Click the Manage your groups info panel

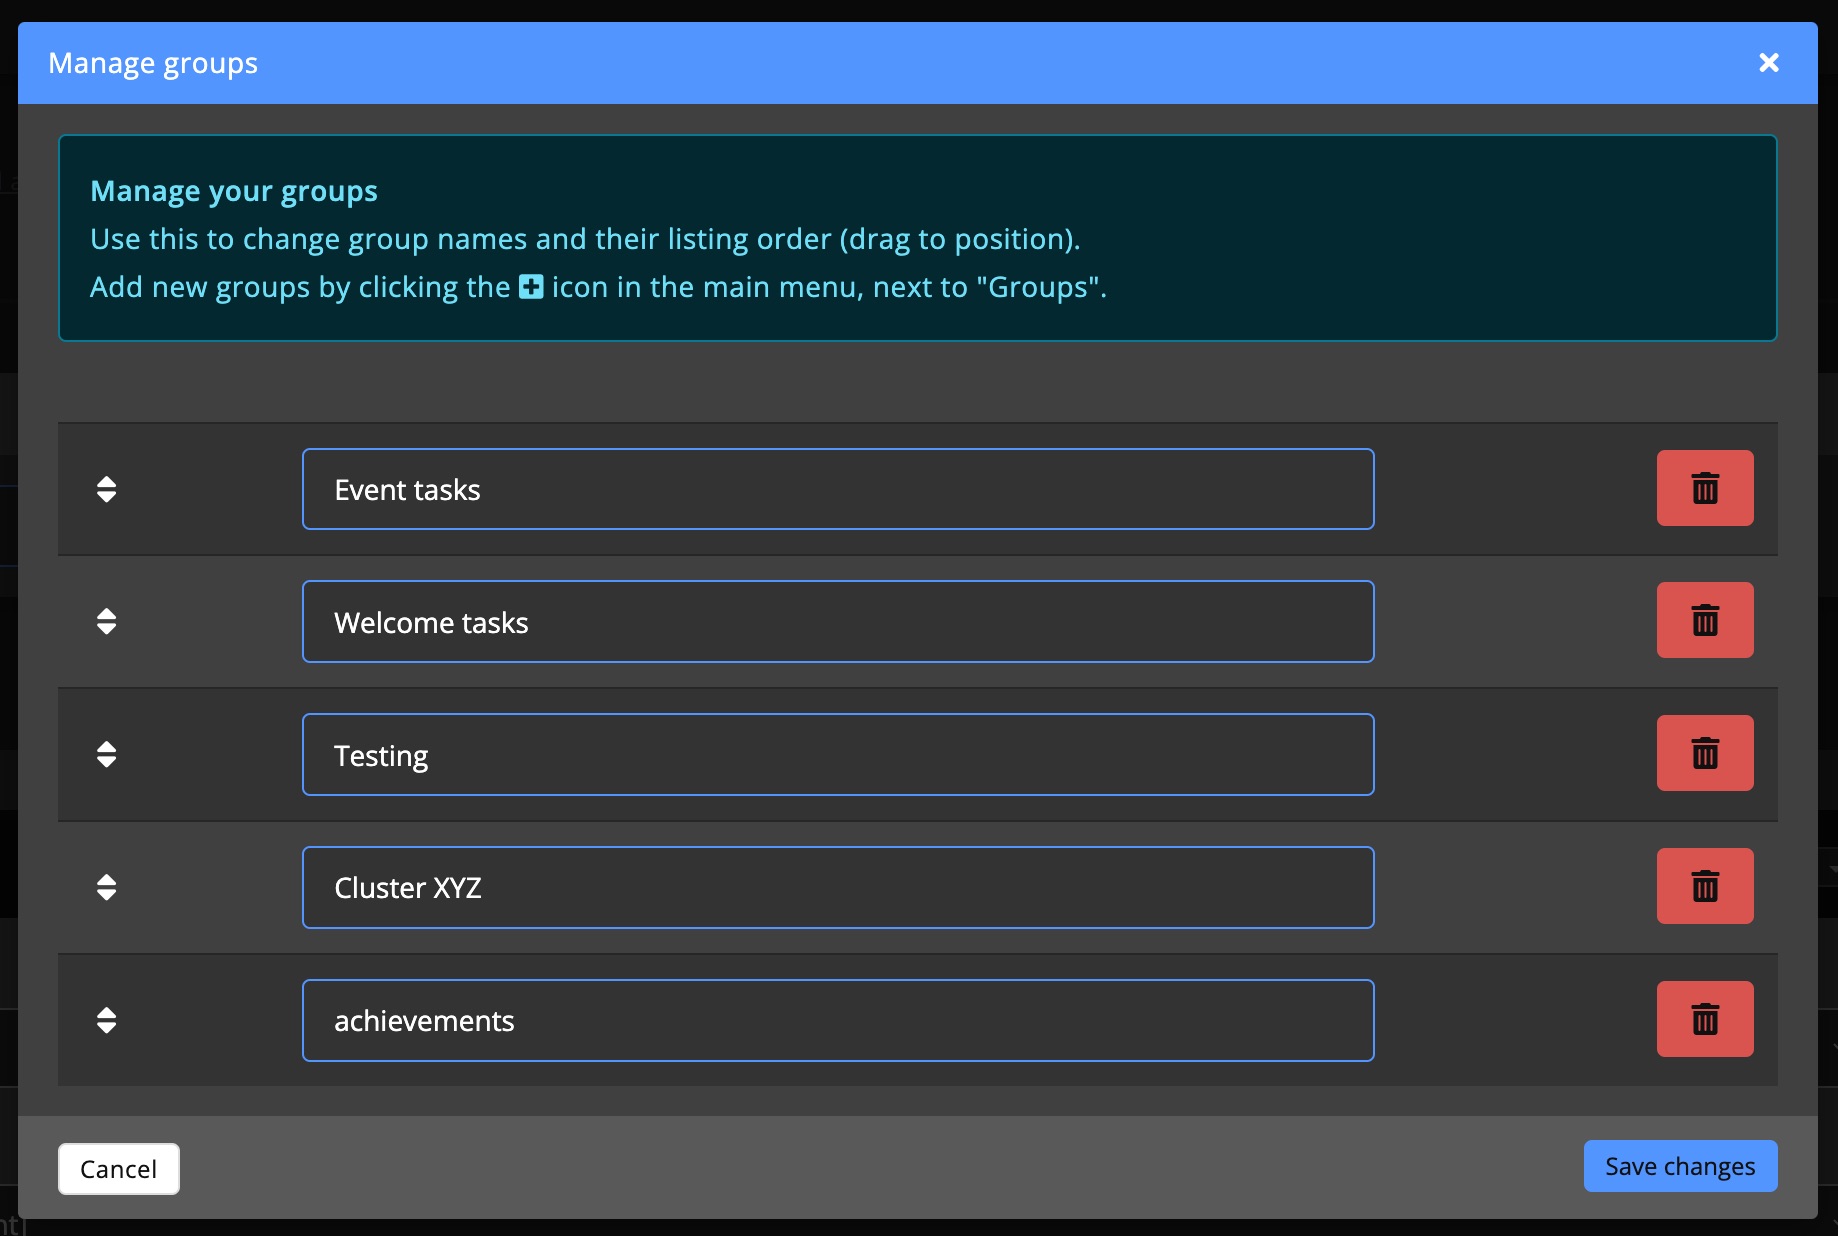click(917, 238)
